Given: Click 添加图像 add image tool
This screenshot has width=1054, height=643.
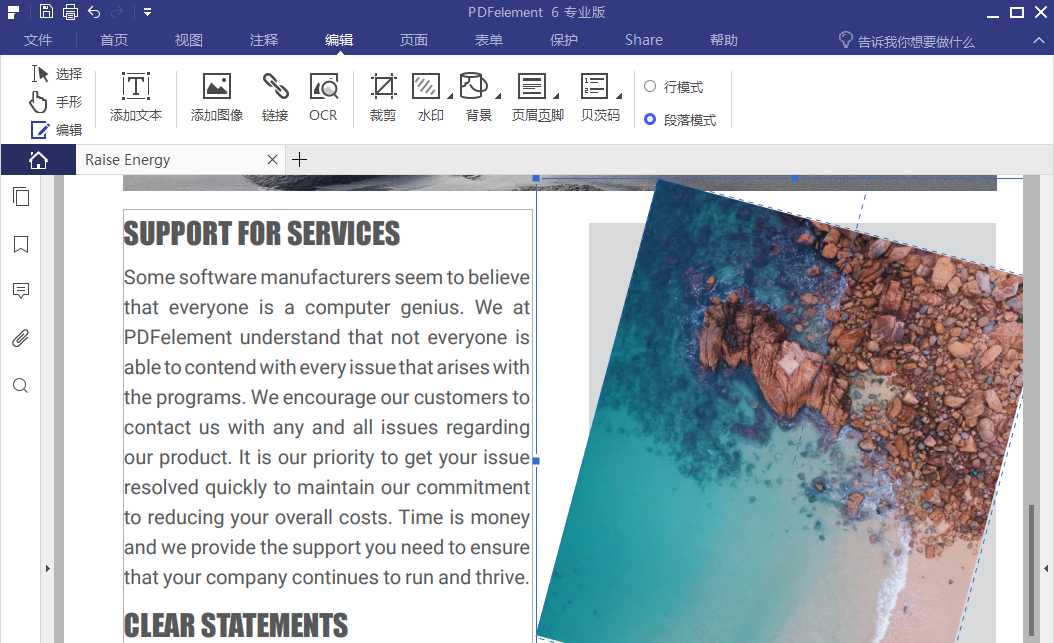Looking at the screenshot, I should coord(216,97).
